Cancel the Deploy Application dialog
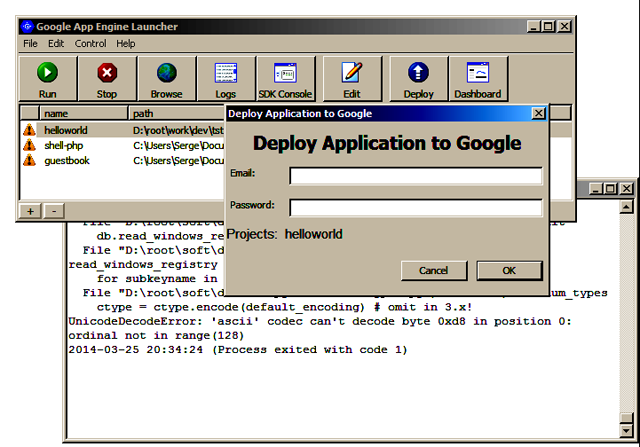The width and height of the screenshot is (640, 447). pos(434,271)
